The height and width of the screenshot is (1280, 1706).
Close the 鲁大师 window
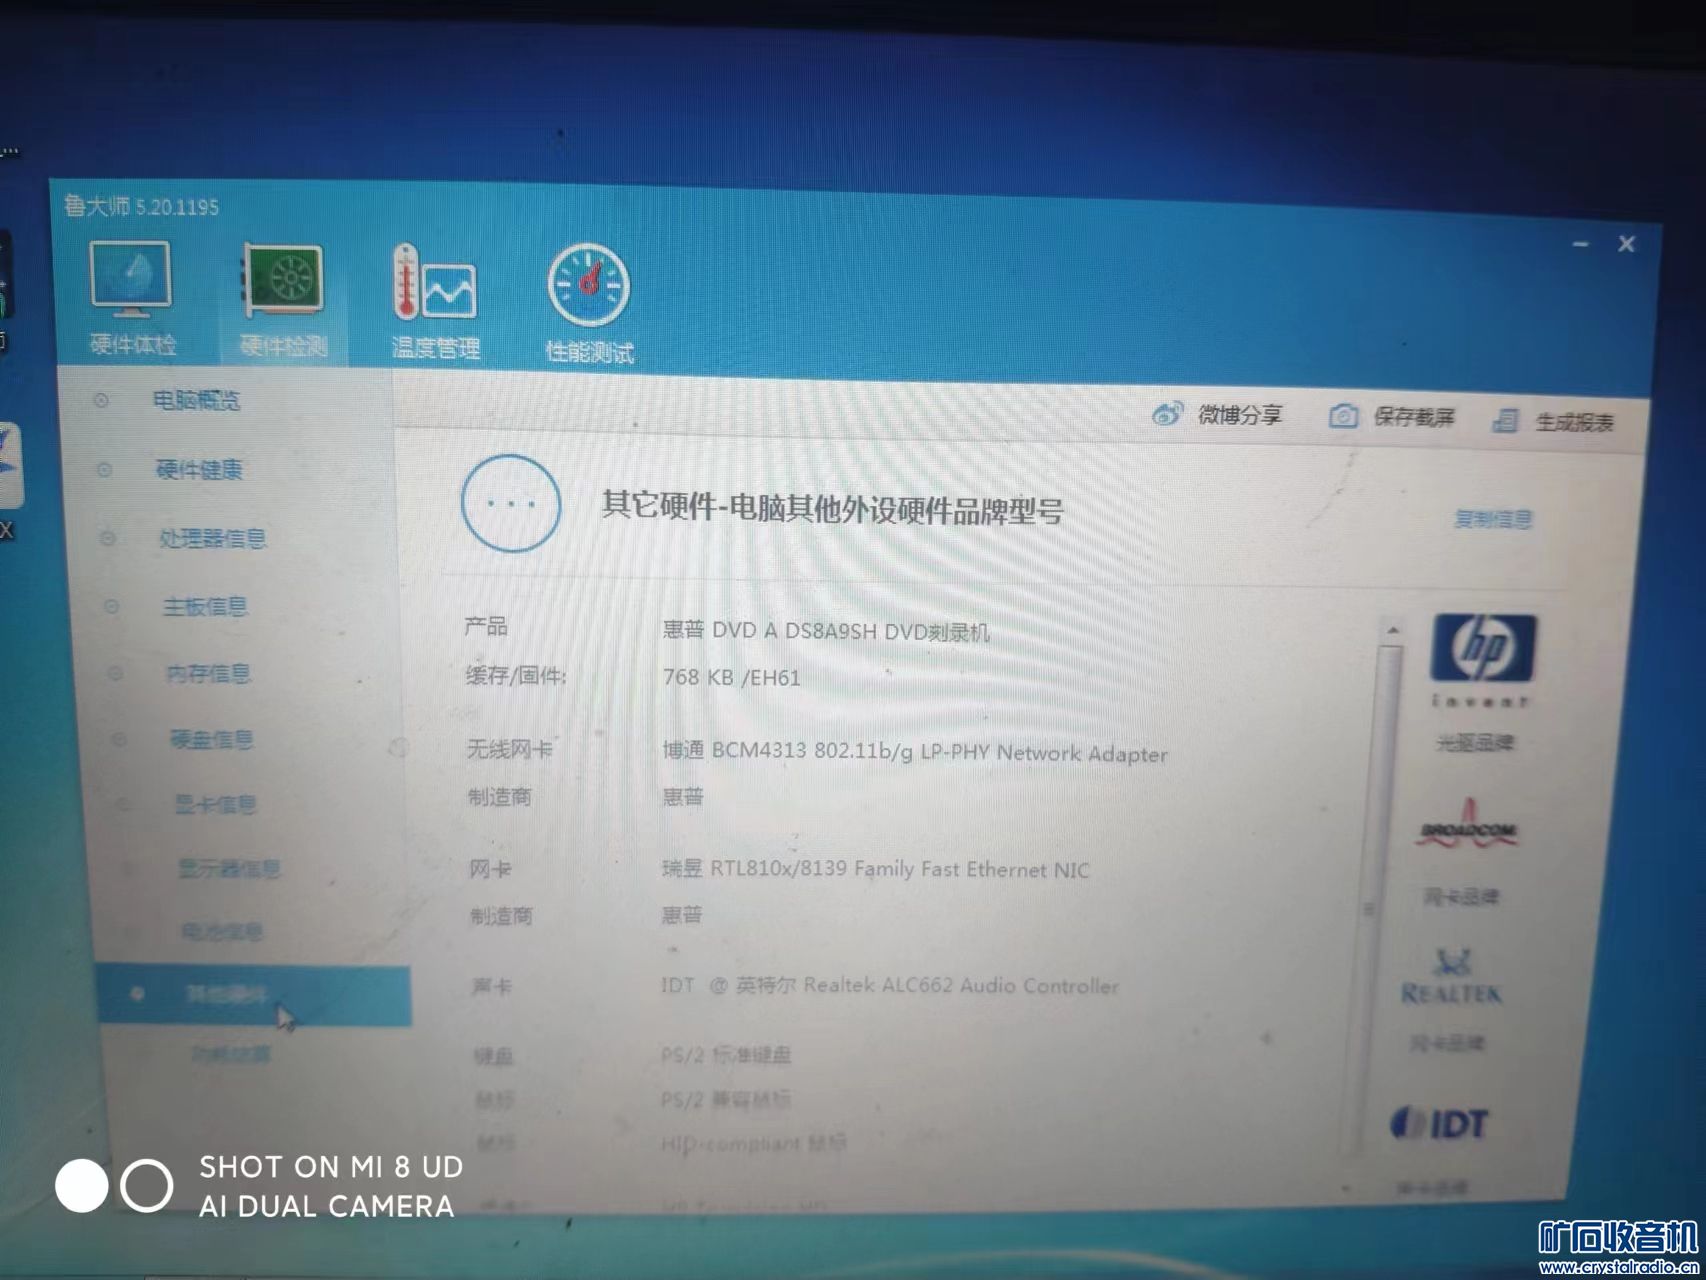(x=1627, y=244)
